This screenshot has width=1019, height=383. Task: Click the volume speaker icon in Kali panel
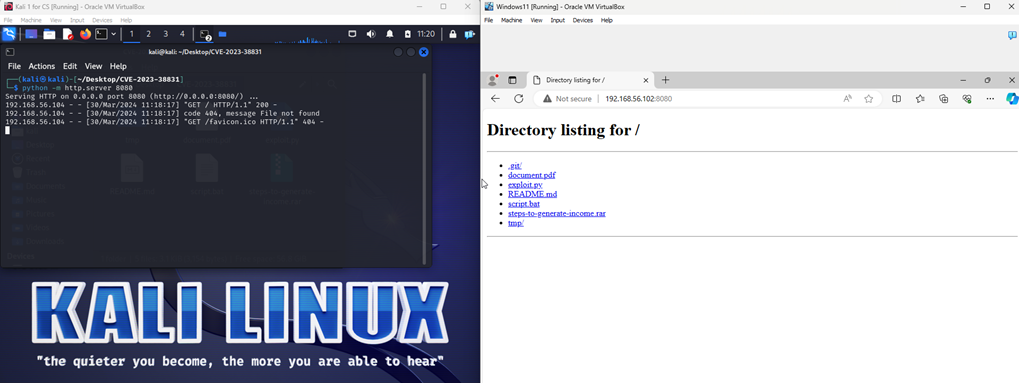pyautogui.click(x=371, y=34)
